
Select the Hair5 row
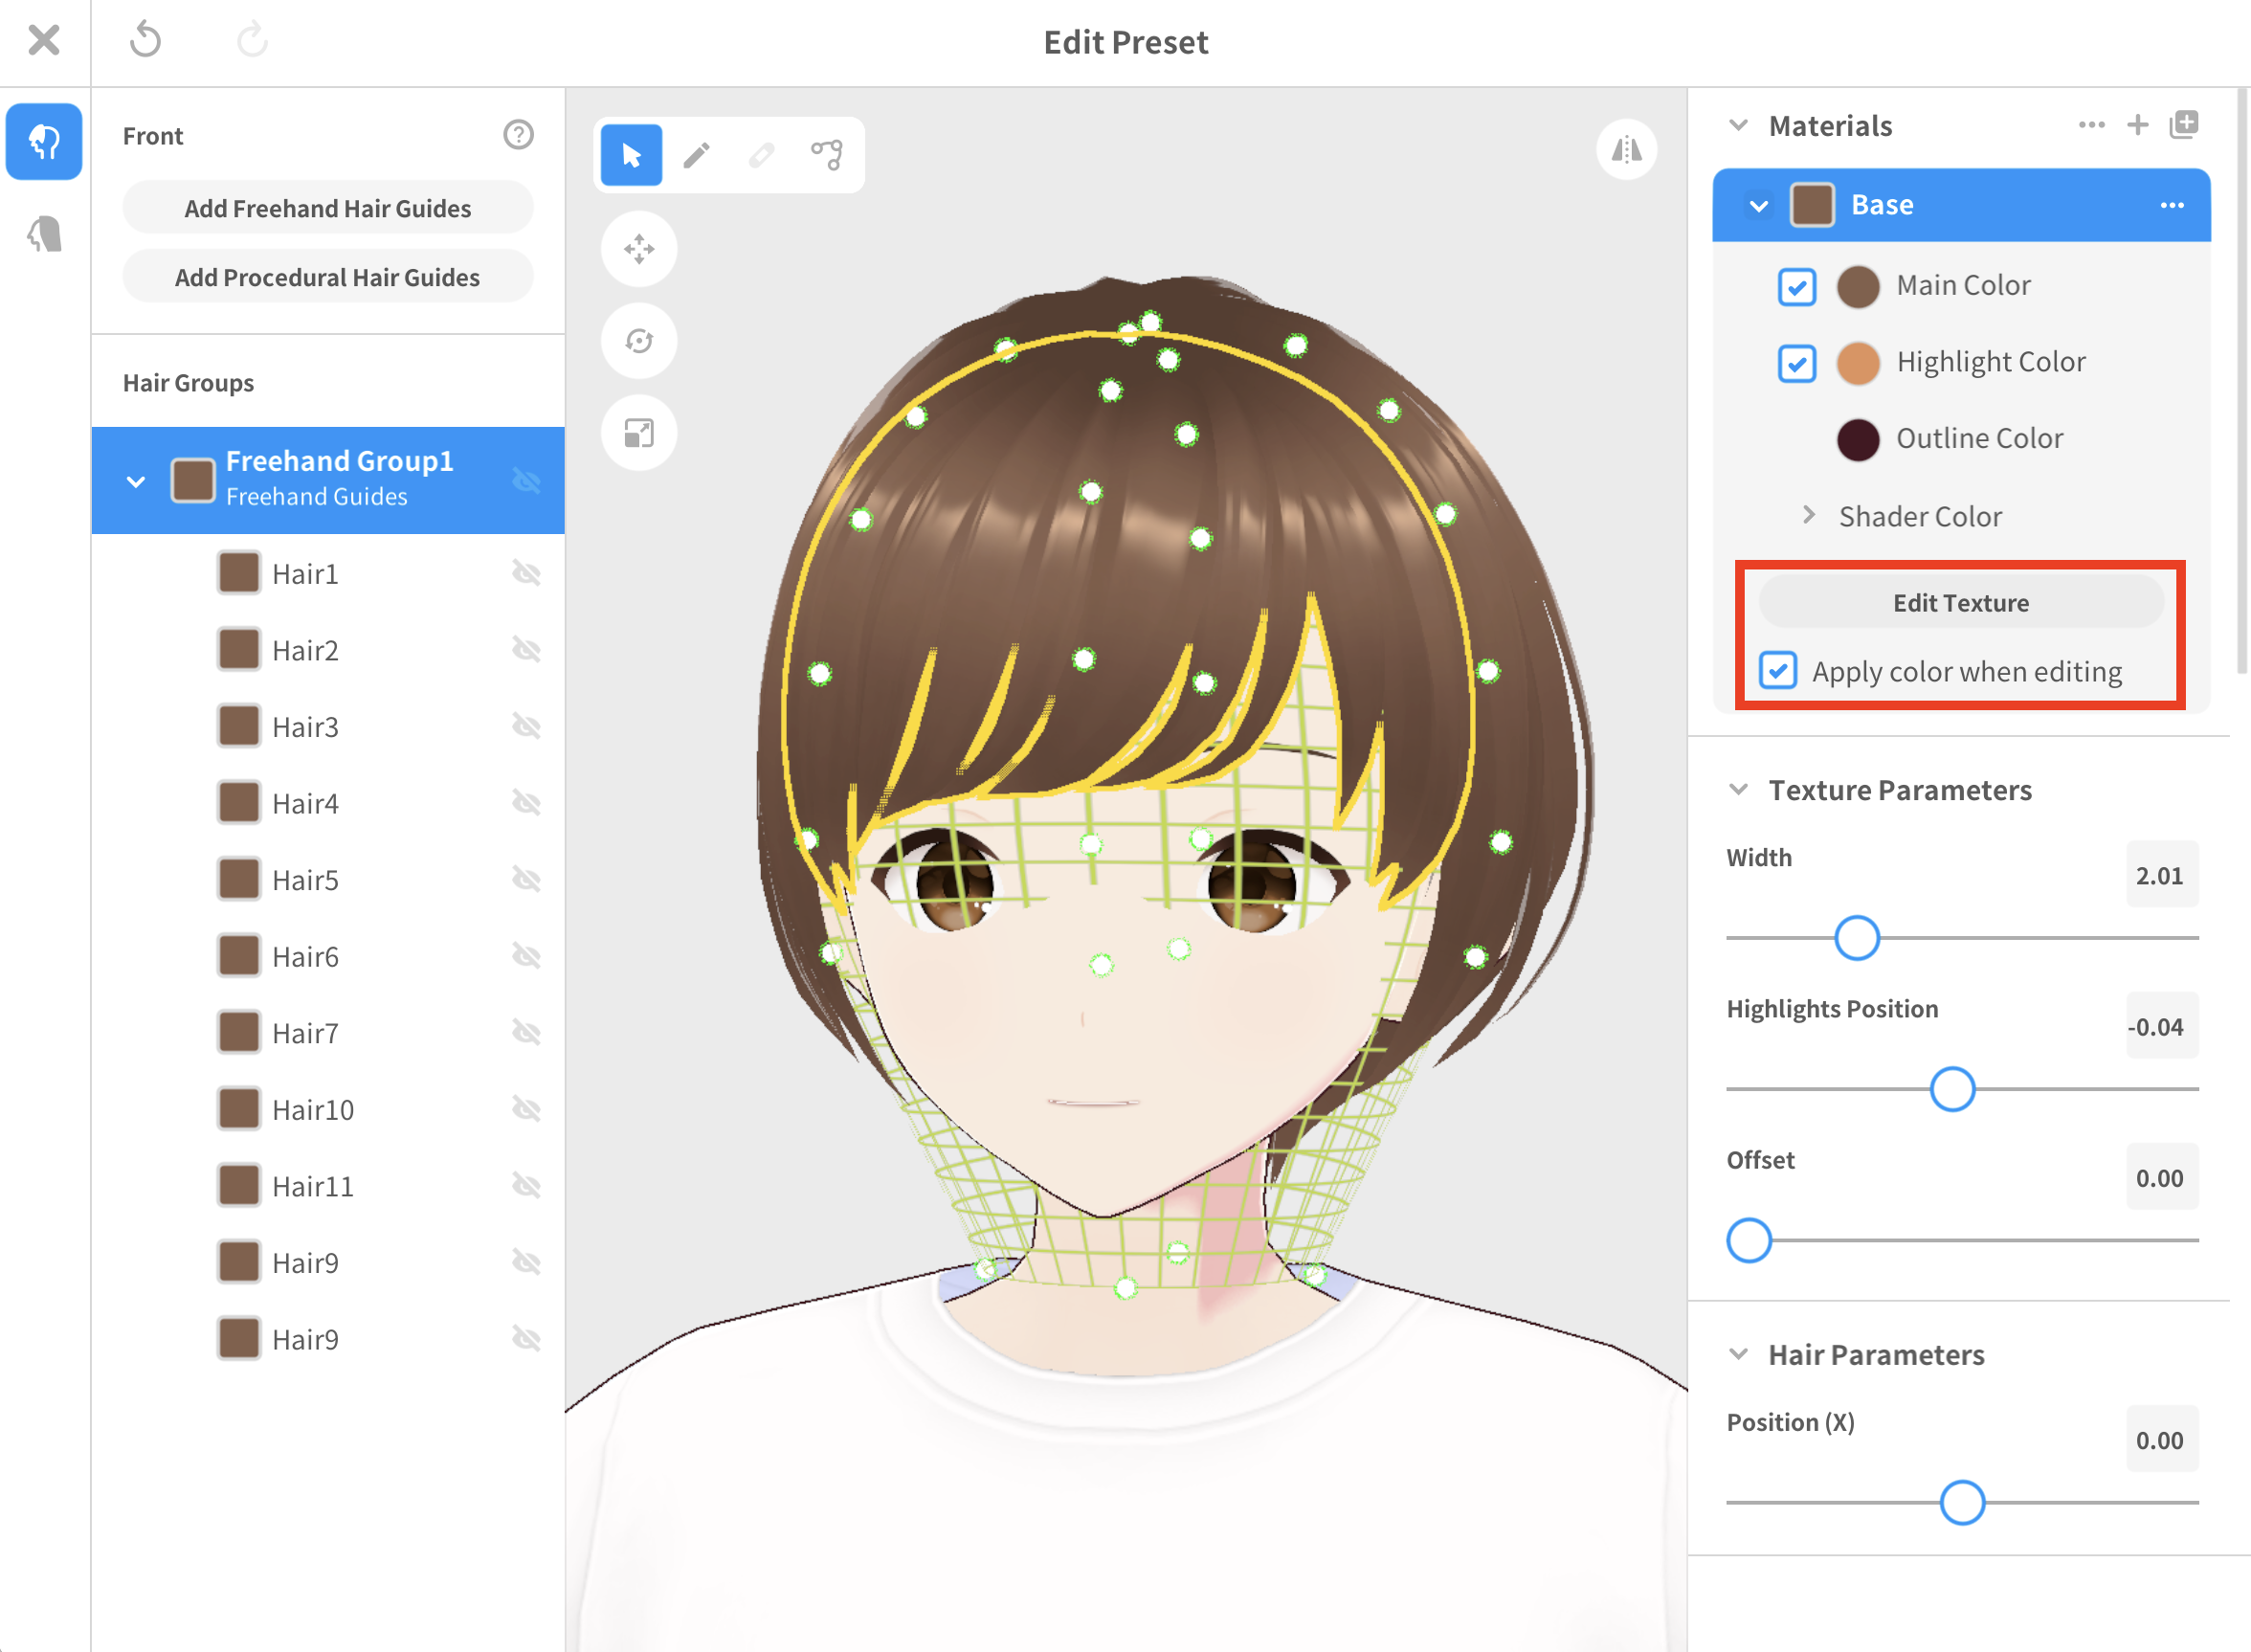(328, 879)
